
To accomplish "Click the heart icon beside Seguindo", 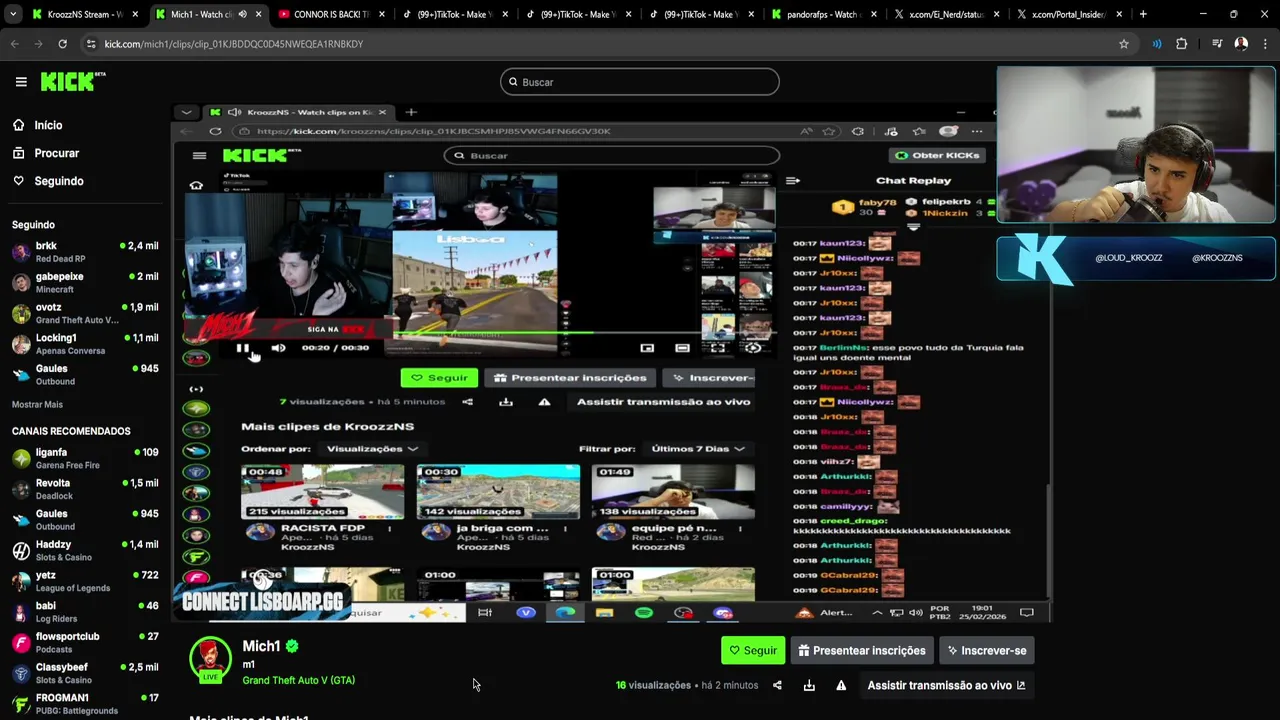I will point(19,181).
